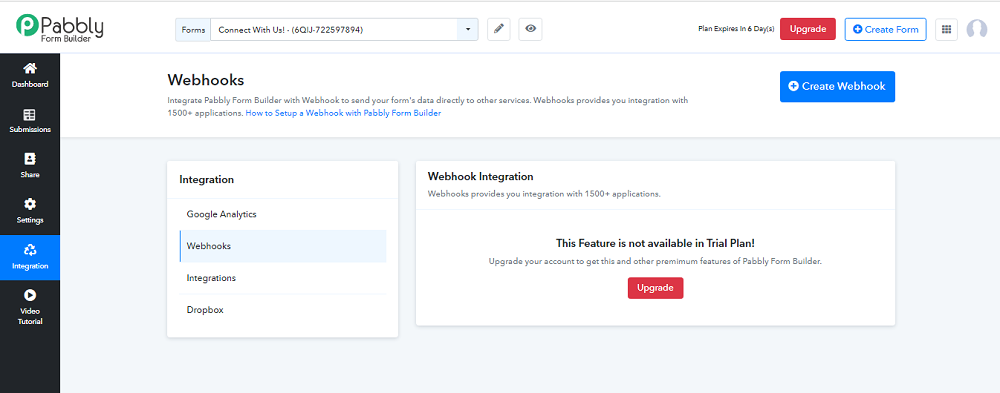Open the user profile avatar
The image size is (1000, 393).
click(976, 29)
